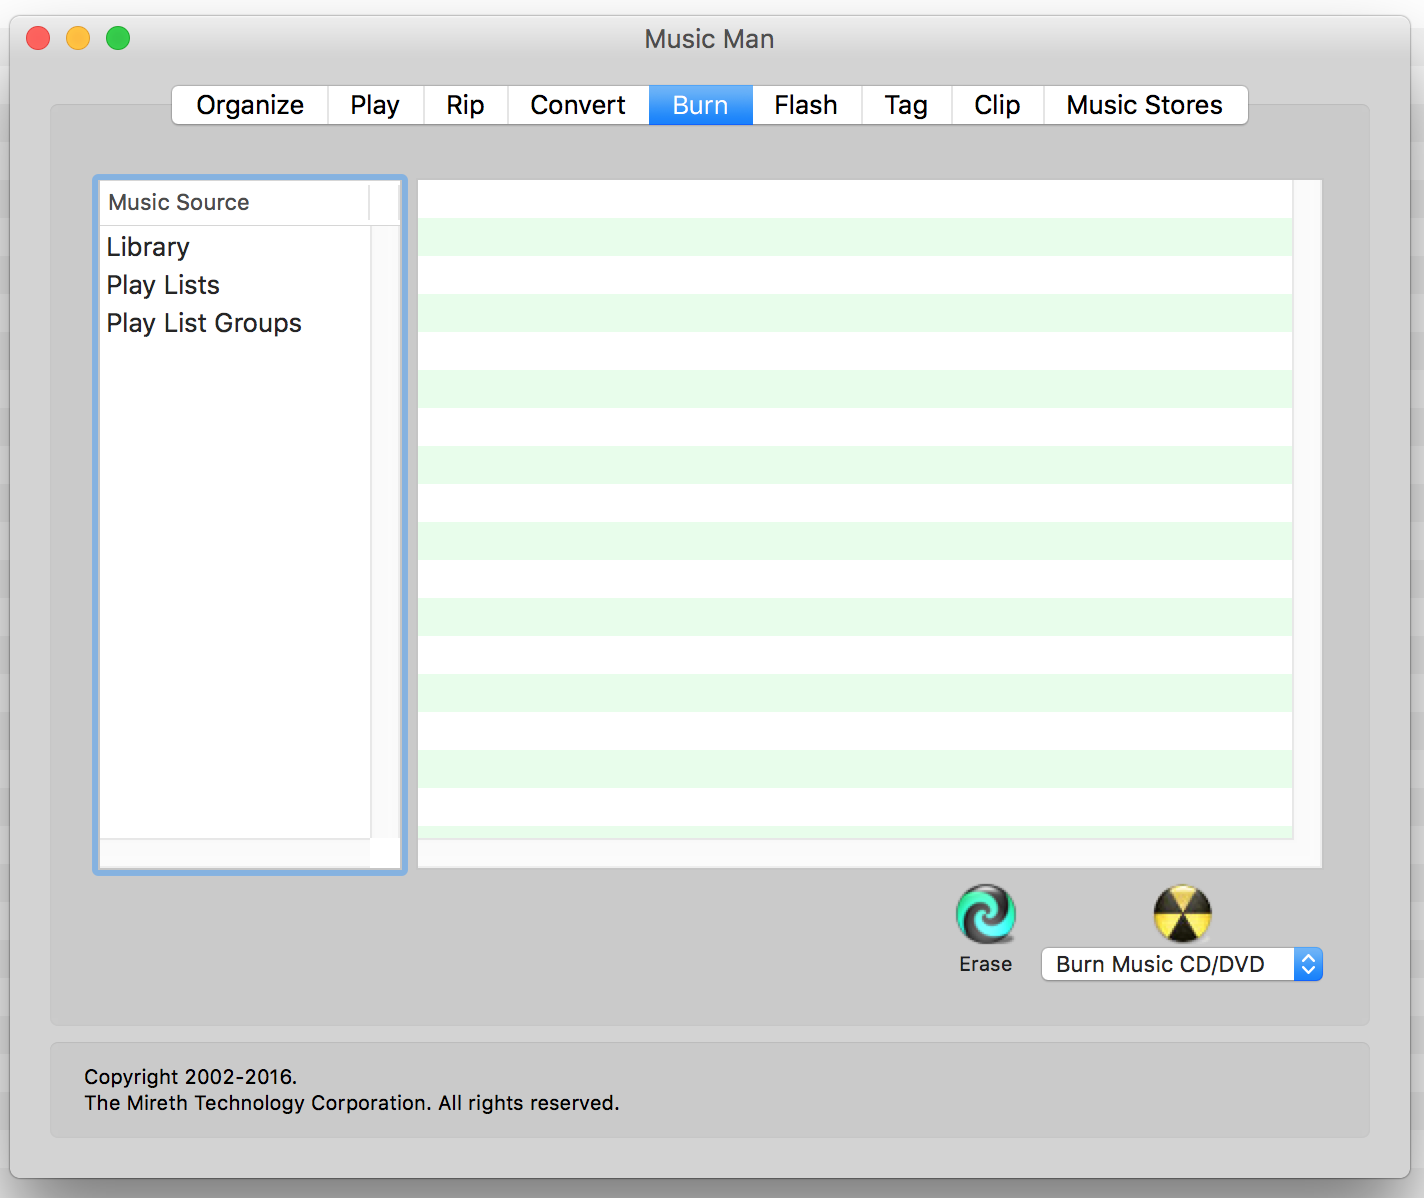Click the teal swirl Erase icon
Image resolution: width=1424 pixels, height=1198 pixels.
(986, 914)
